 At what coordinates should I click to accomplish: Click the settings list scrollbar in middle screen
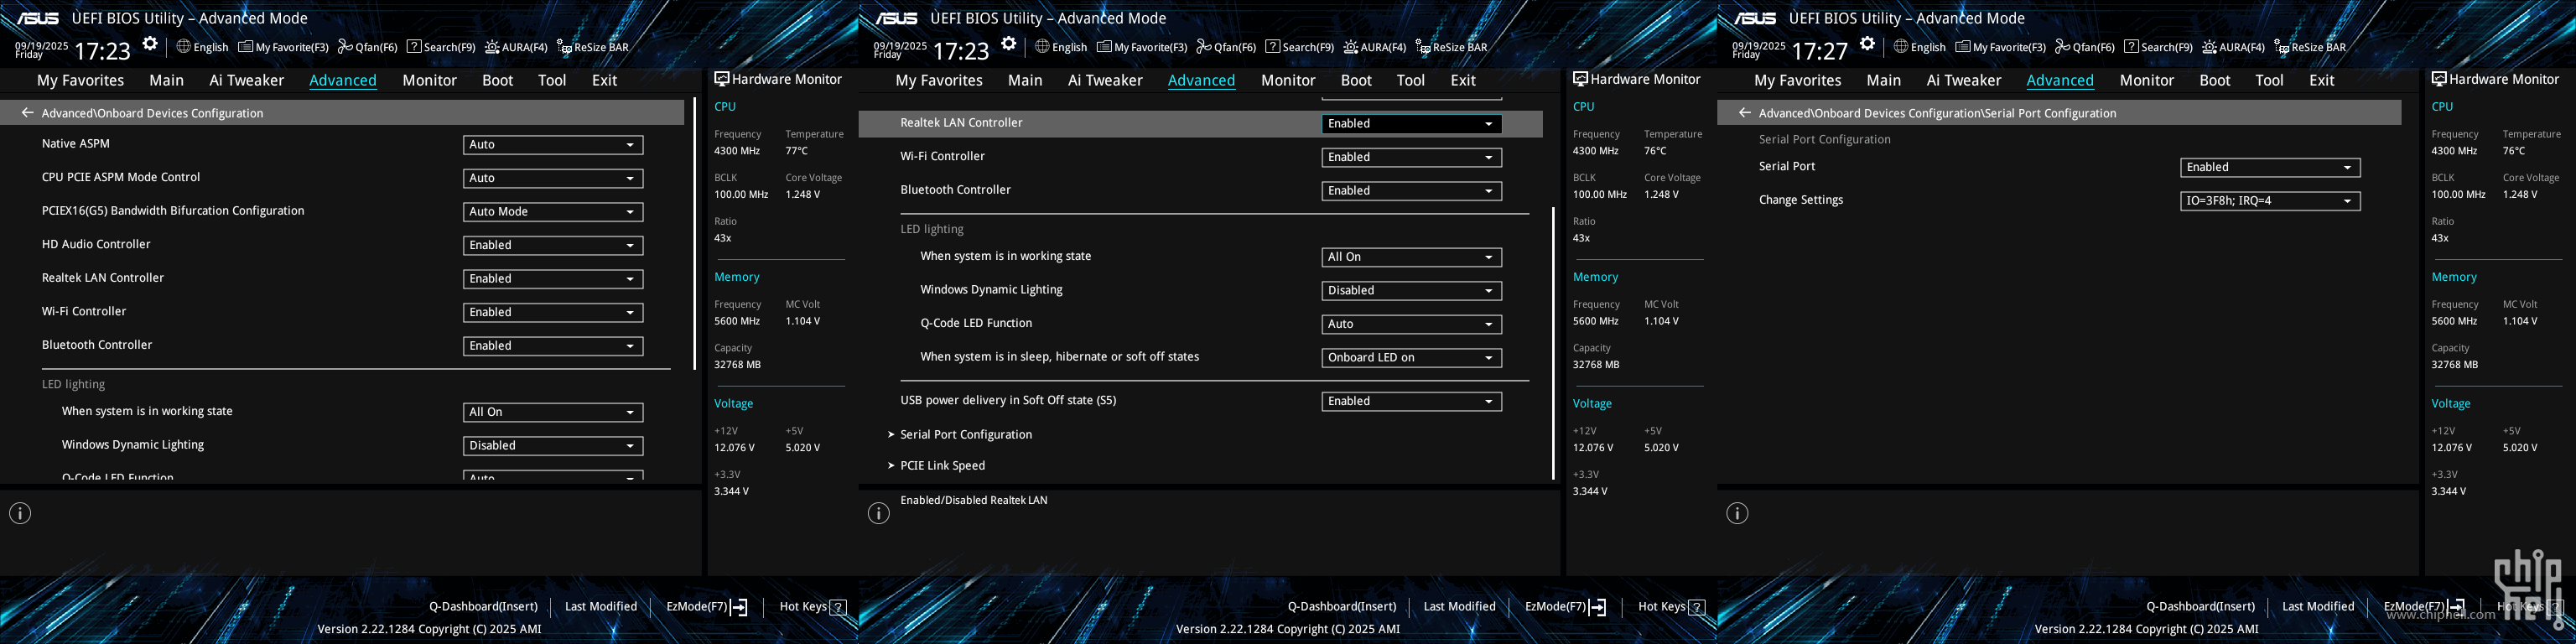click(1553, 344)
